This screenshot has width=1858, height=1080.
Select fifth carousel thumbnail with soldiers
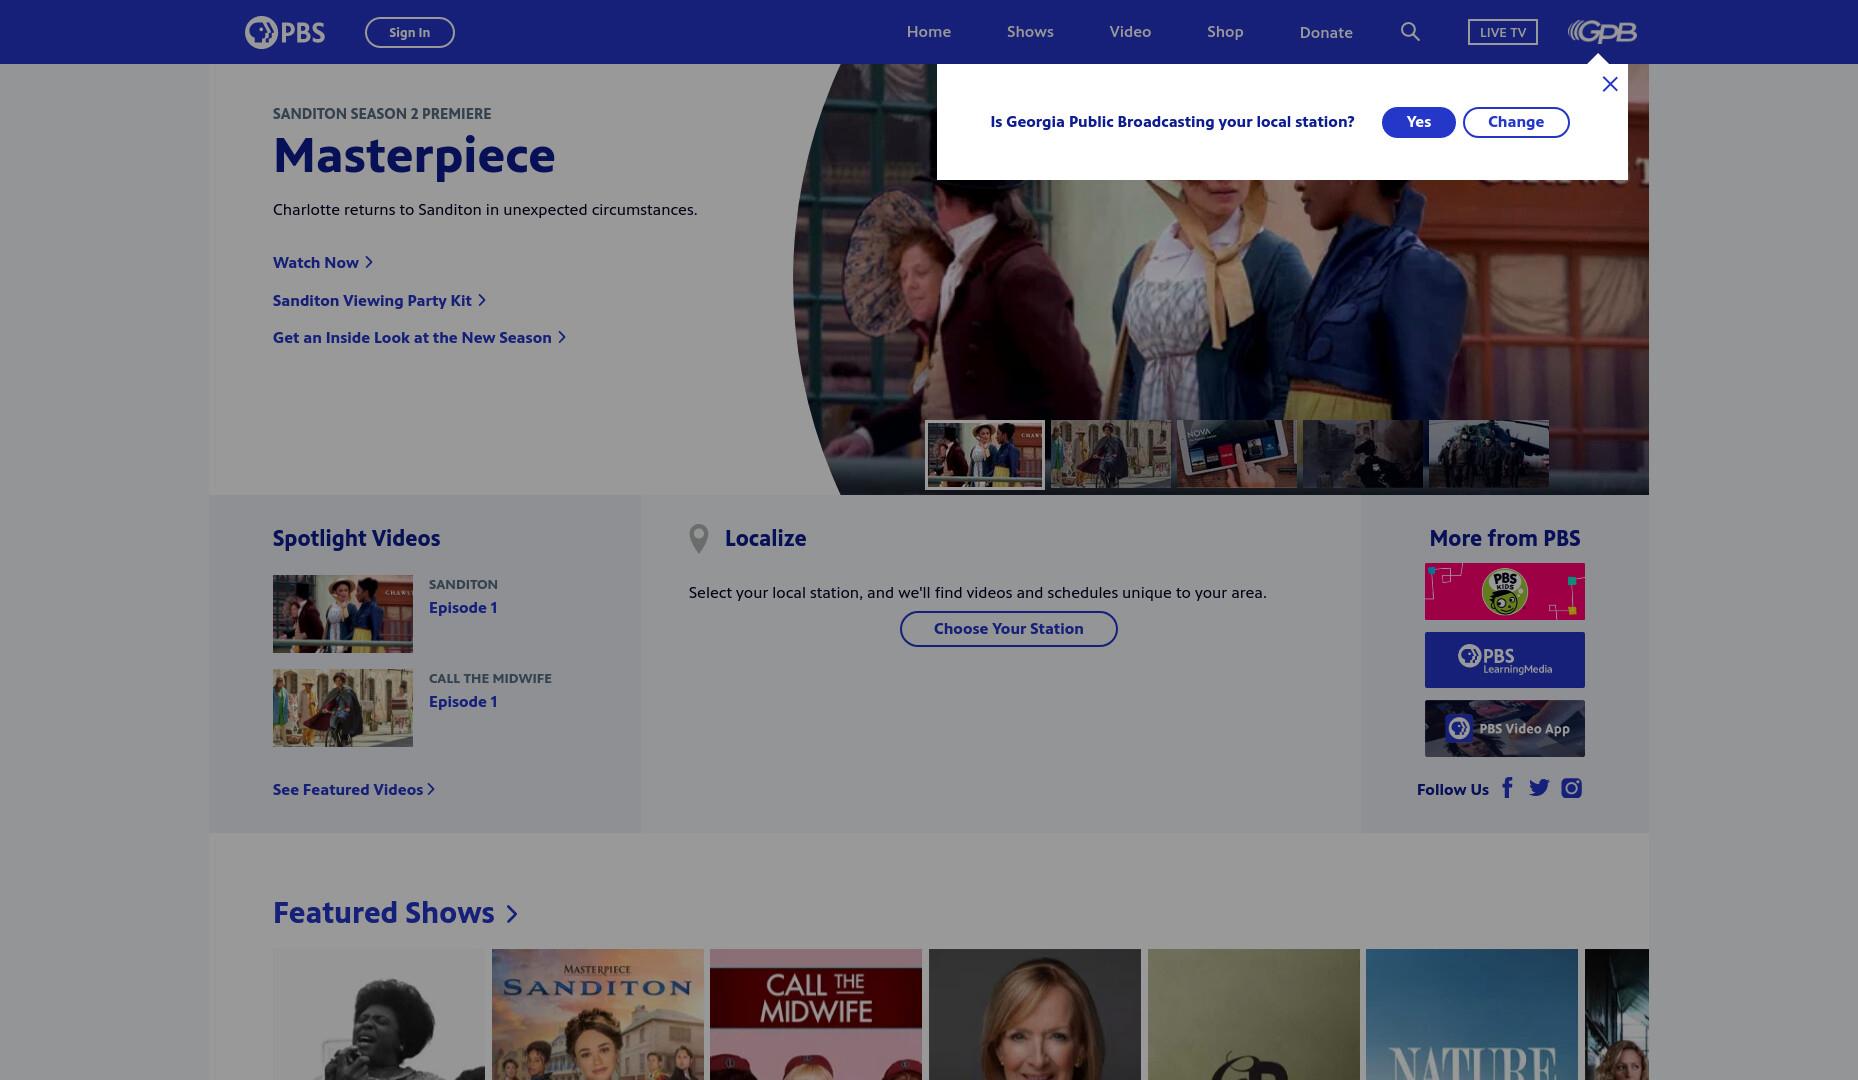[x=1489, y=454]
